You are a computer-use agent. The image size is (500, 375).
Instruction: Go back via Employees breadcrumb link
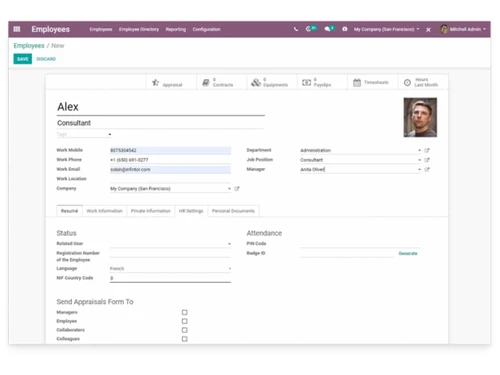tap(29, 46)
